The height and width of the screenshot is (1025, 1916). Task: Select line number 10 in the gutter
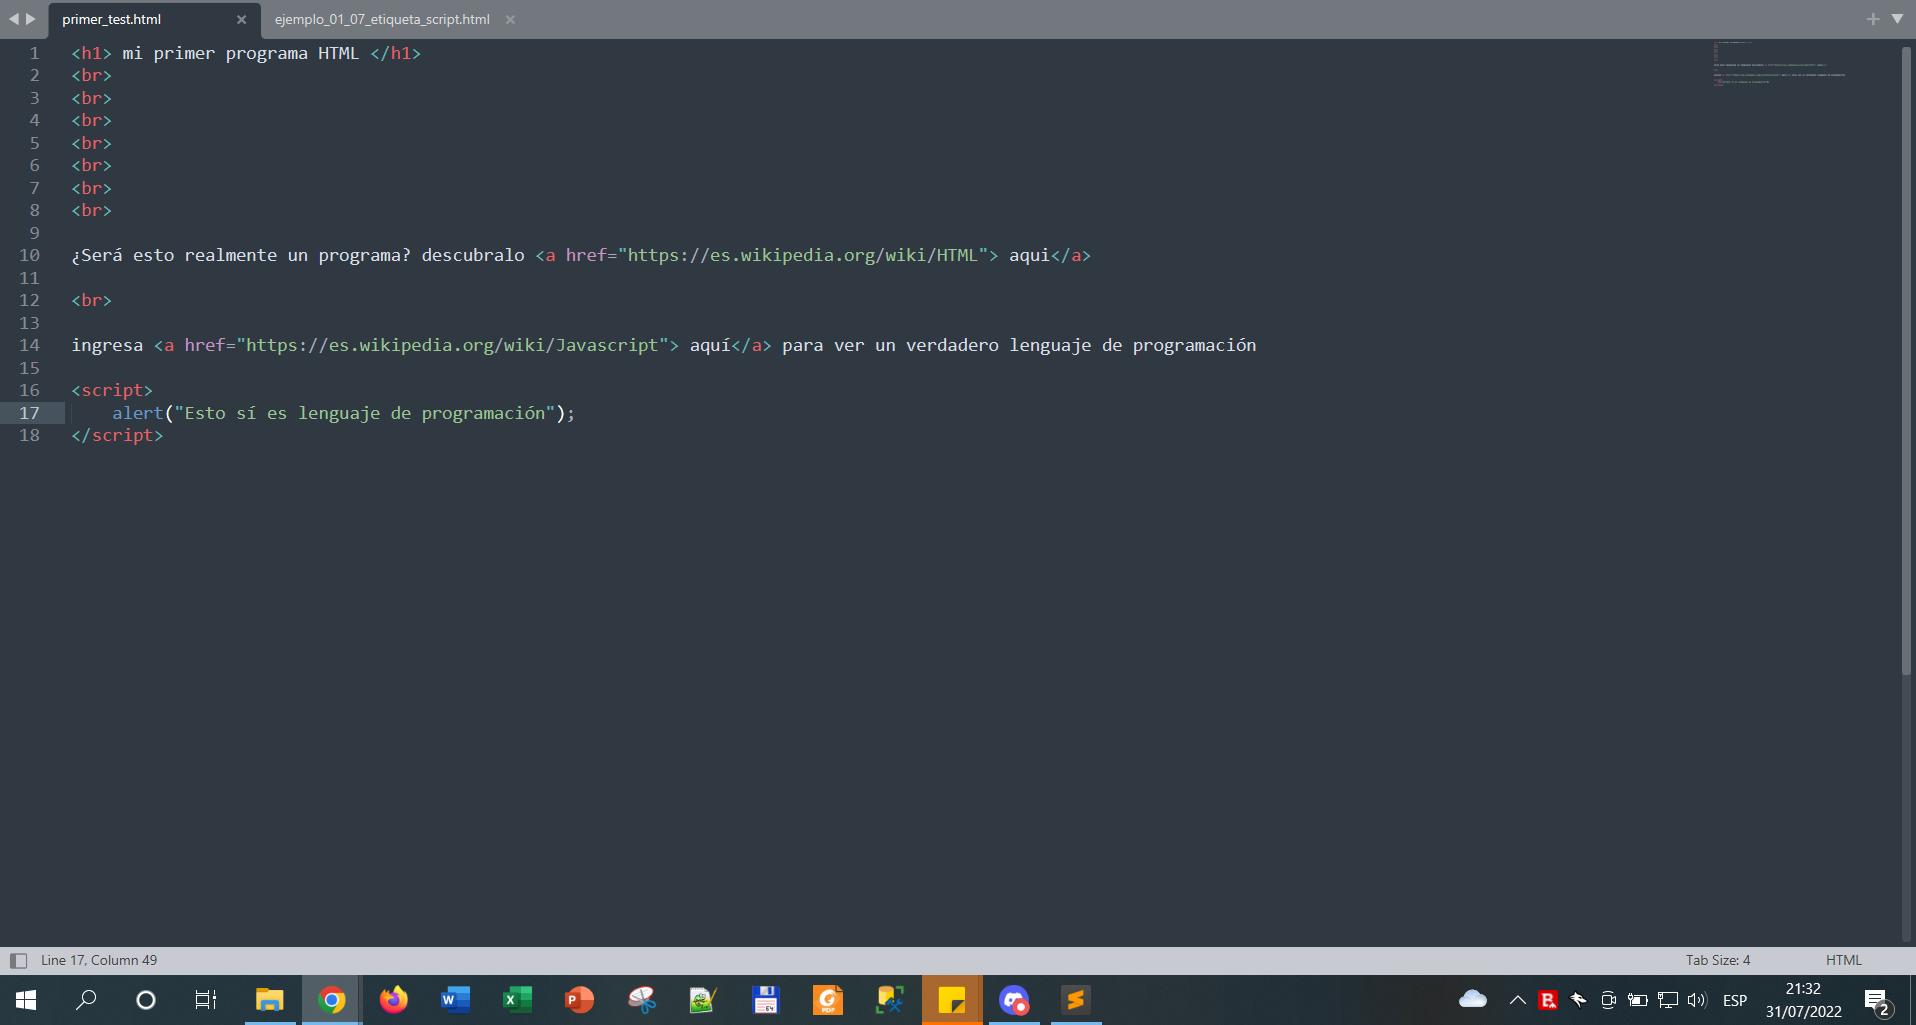(30, 255)
